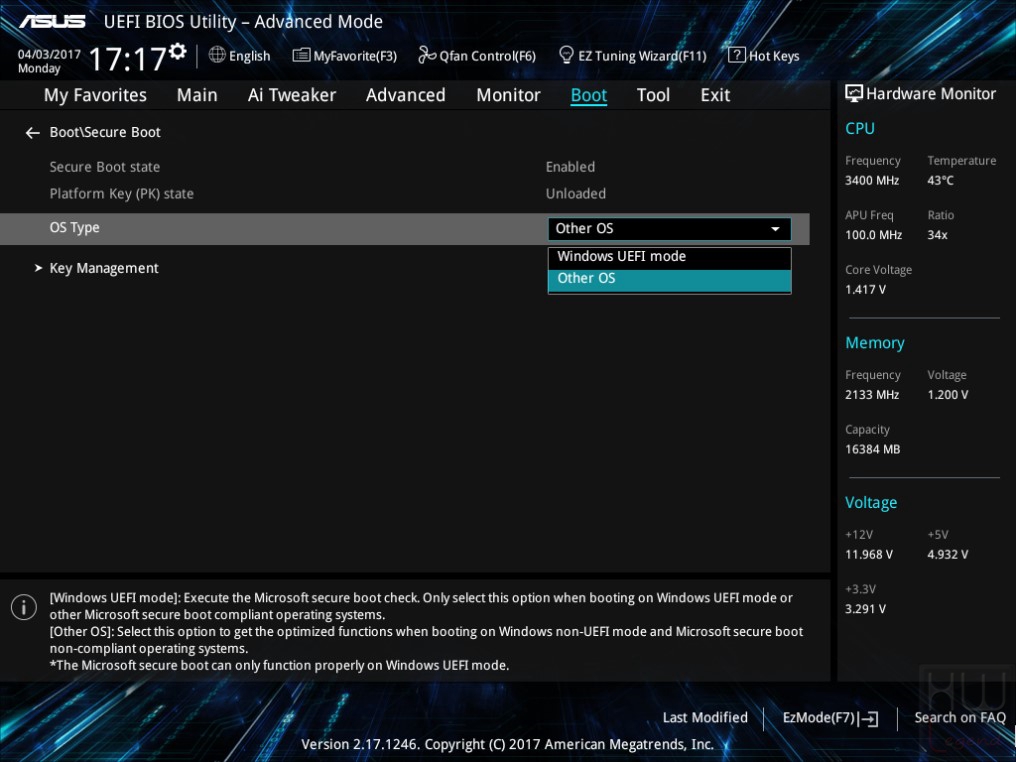Open the Tool tab

[x=653, y=95]
